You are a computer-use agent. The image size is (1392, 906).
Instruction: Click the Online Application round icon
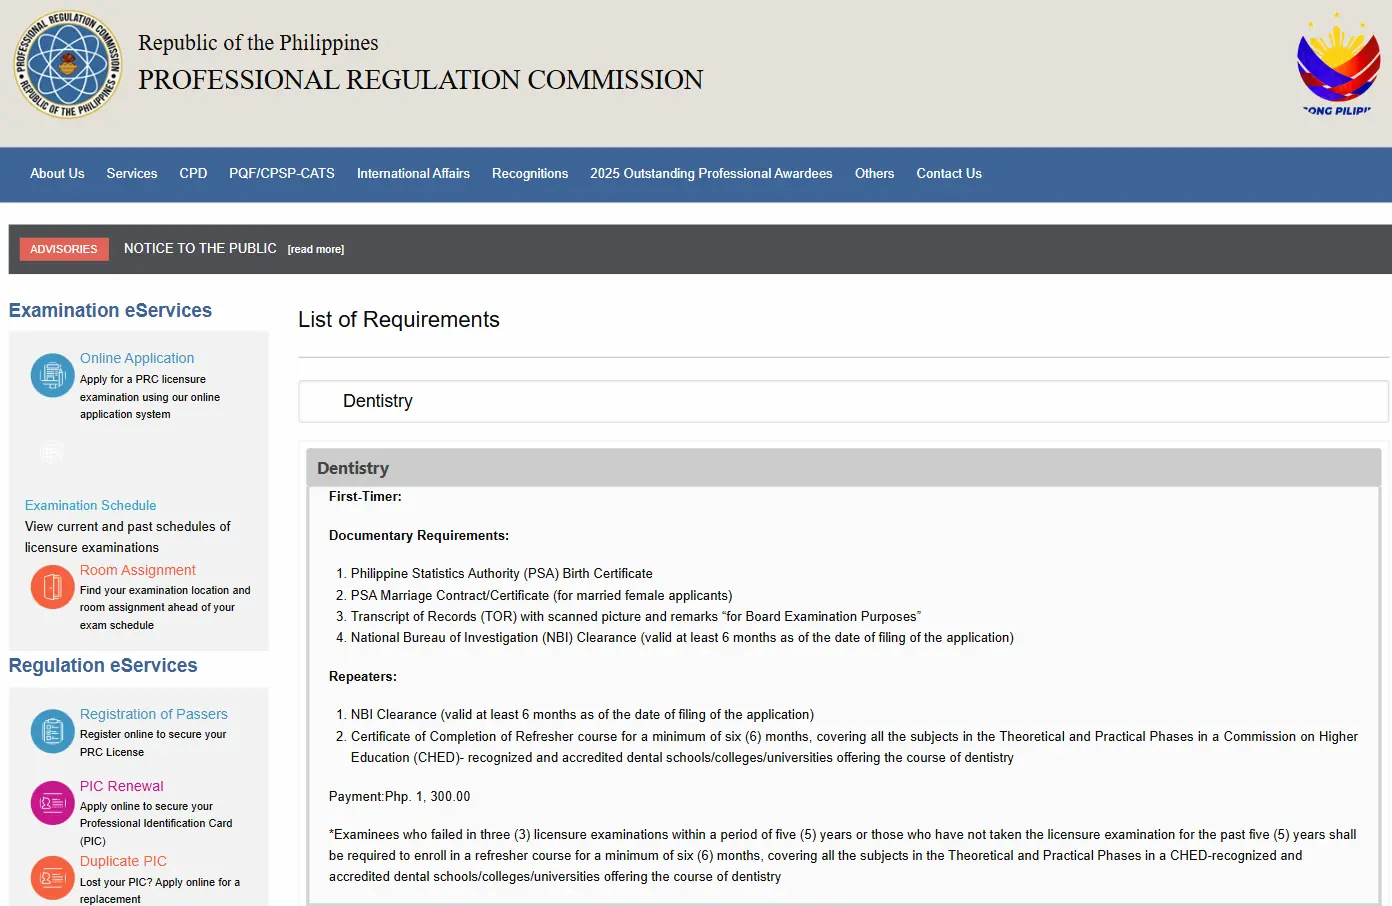(x=53, y=375)
